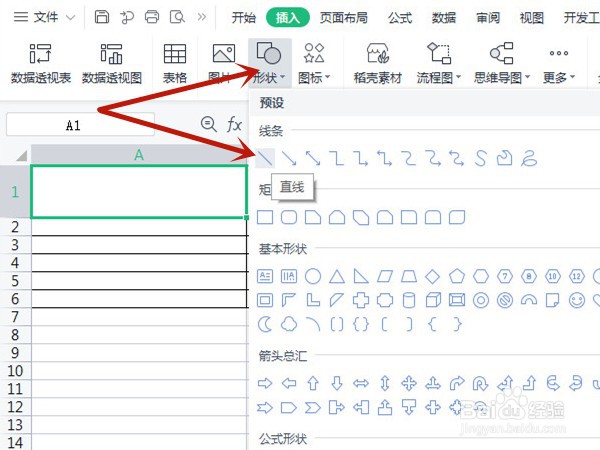Switch to the 公式 tab
600x450 pixels.
click(x=400, y=18)
